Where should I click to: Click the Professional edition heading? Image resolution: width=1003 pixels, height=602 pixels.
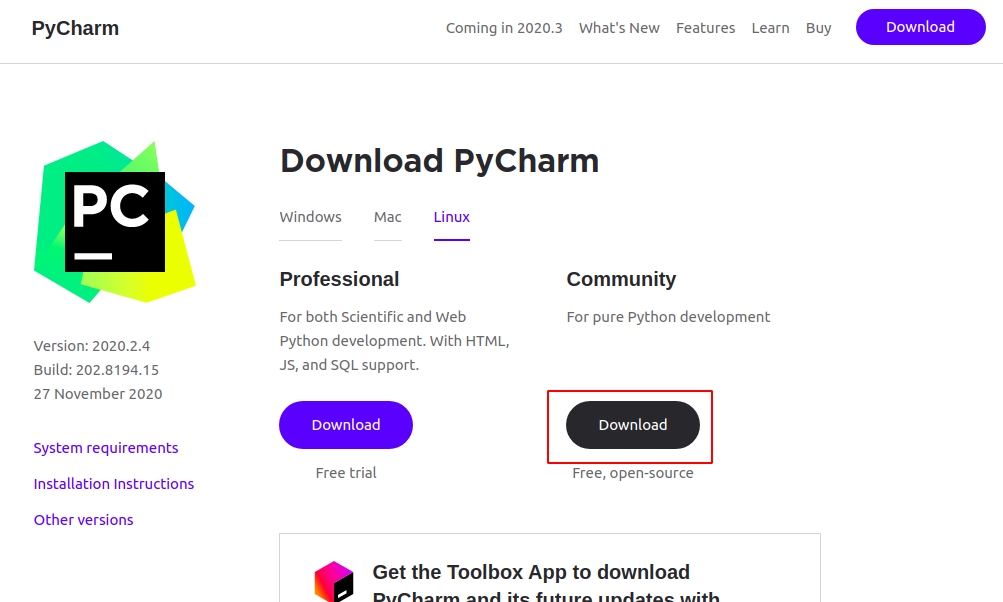pyautogui.click(x=339, y=279)
